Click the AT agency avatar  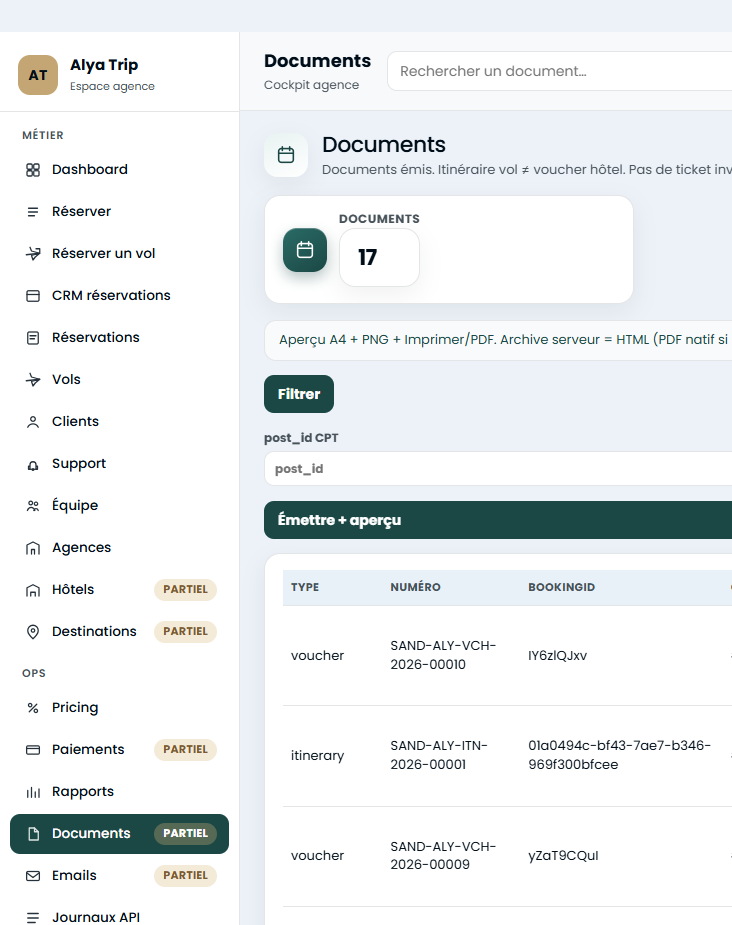pos(38,75)
